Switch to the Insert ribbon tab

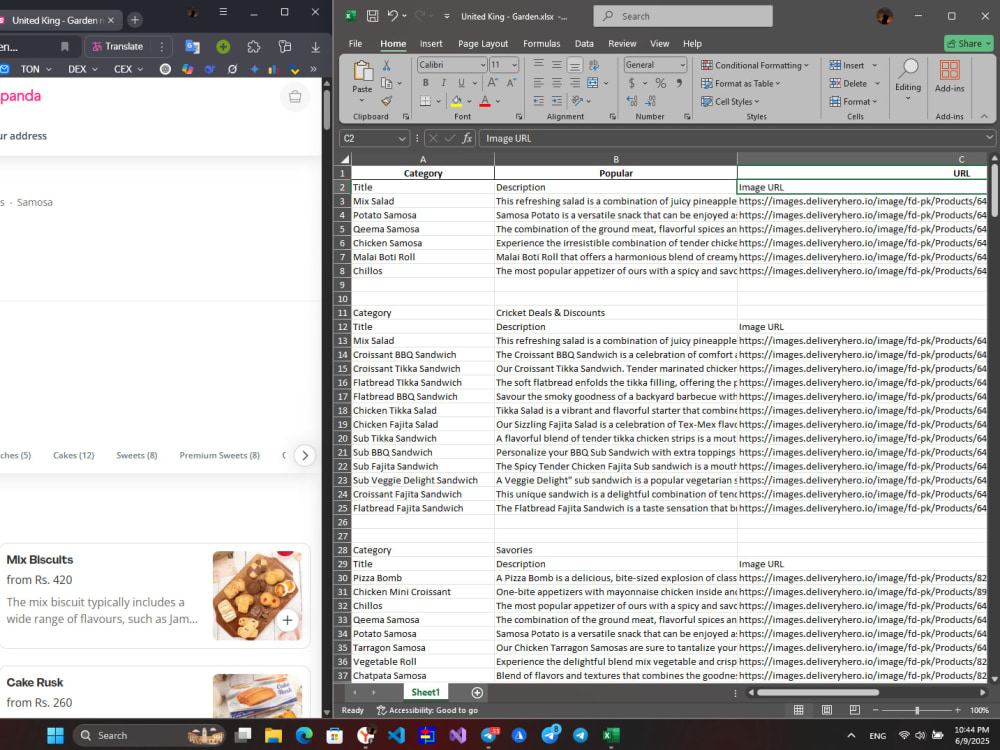(x=430, y=43)
